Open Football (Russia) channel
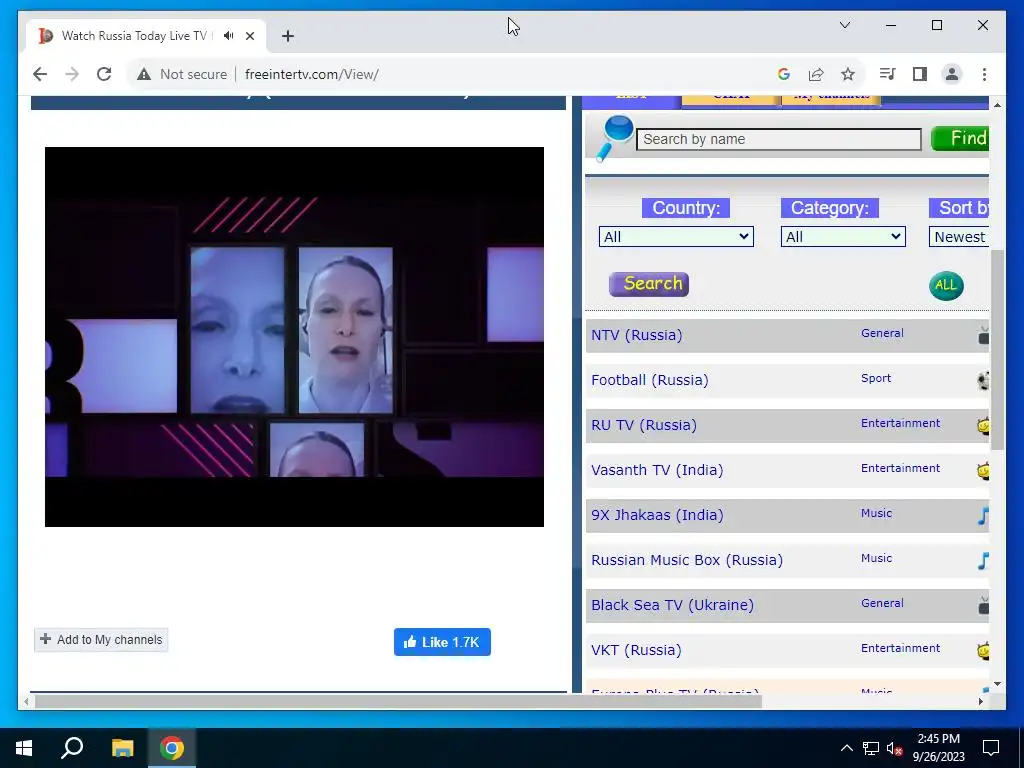This screenshot has width=1024, height=768. point(649,380)
